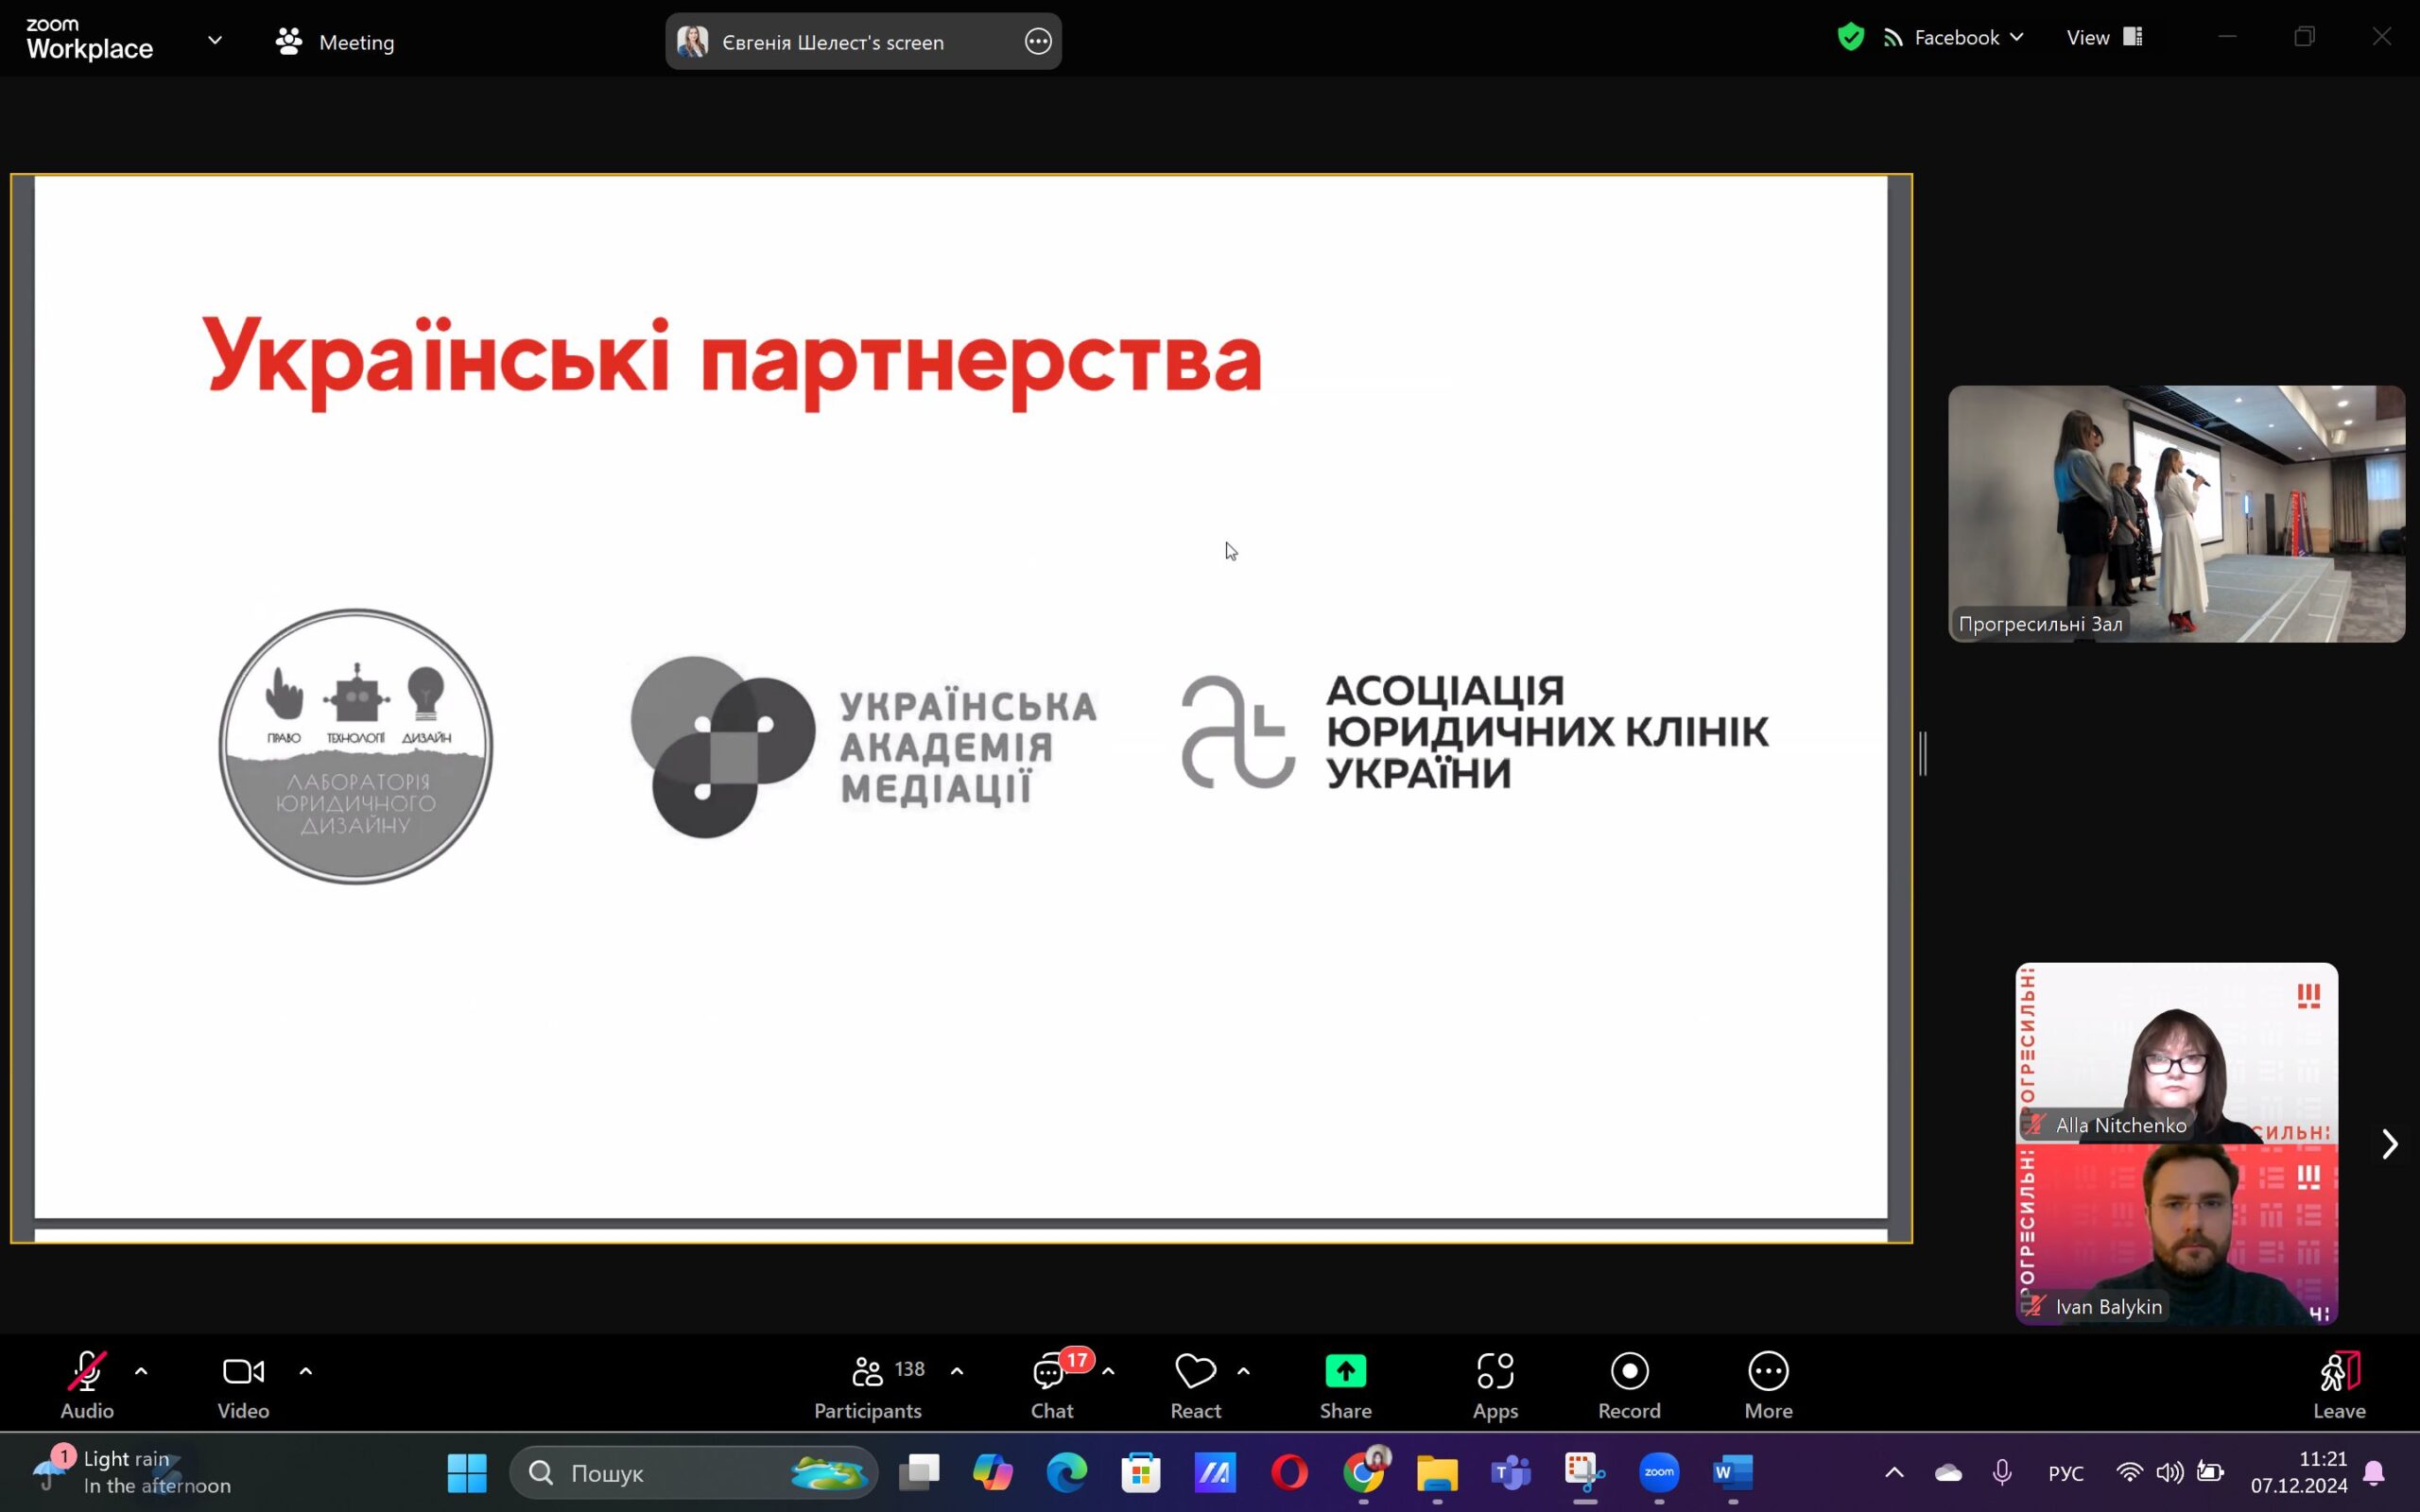Image resolution: width=2420 pixels, height=1512 pixels.
Task: Open the React heart icon
Action: coord(1195,1383)
